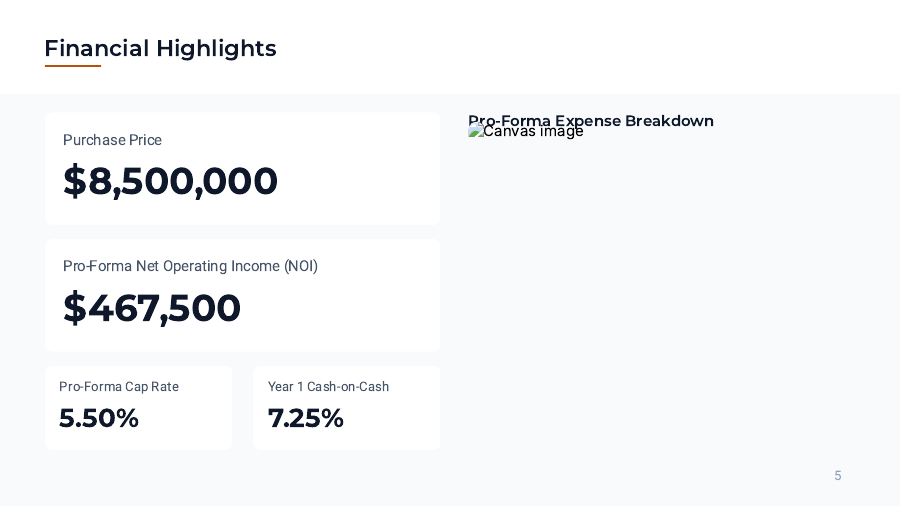The image size is (900, 507).
Task: Select the Year 1 Cash-on-Cash label
Action: click(328, 387)
